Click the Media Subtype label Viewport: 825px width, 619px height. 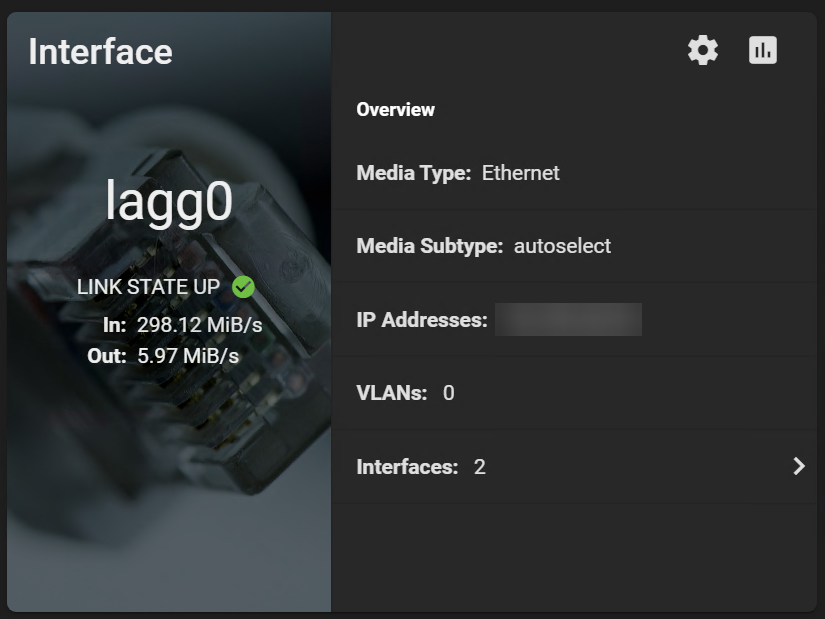point(429,246)
